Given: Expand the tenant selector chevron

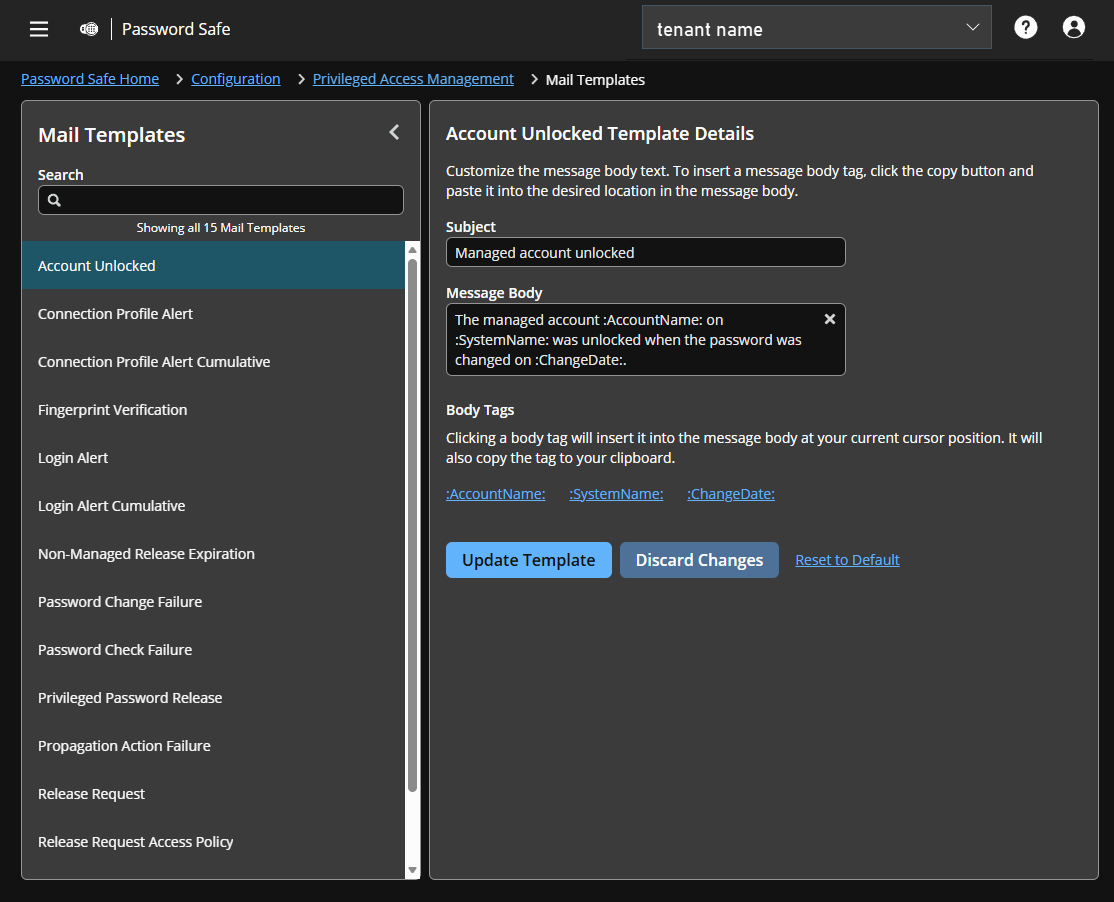Looking at the screenshot, I should pos(972,27).
